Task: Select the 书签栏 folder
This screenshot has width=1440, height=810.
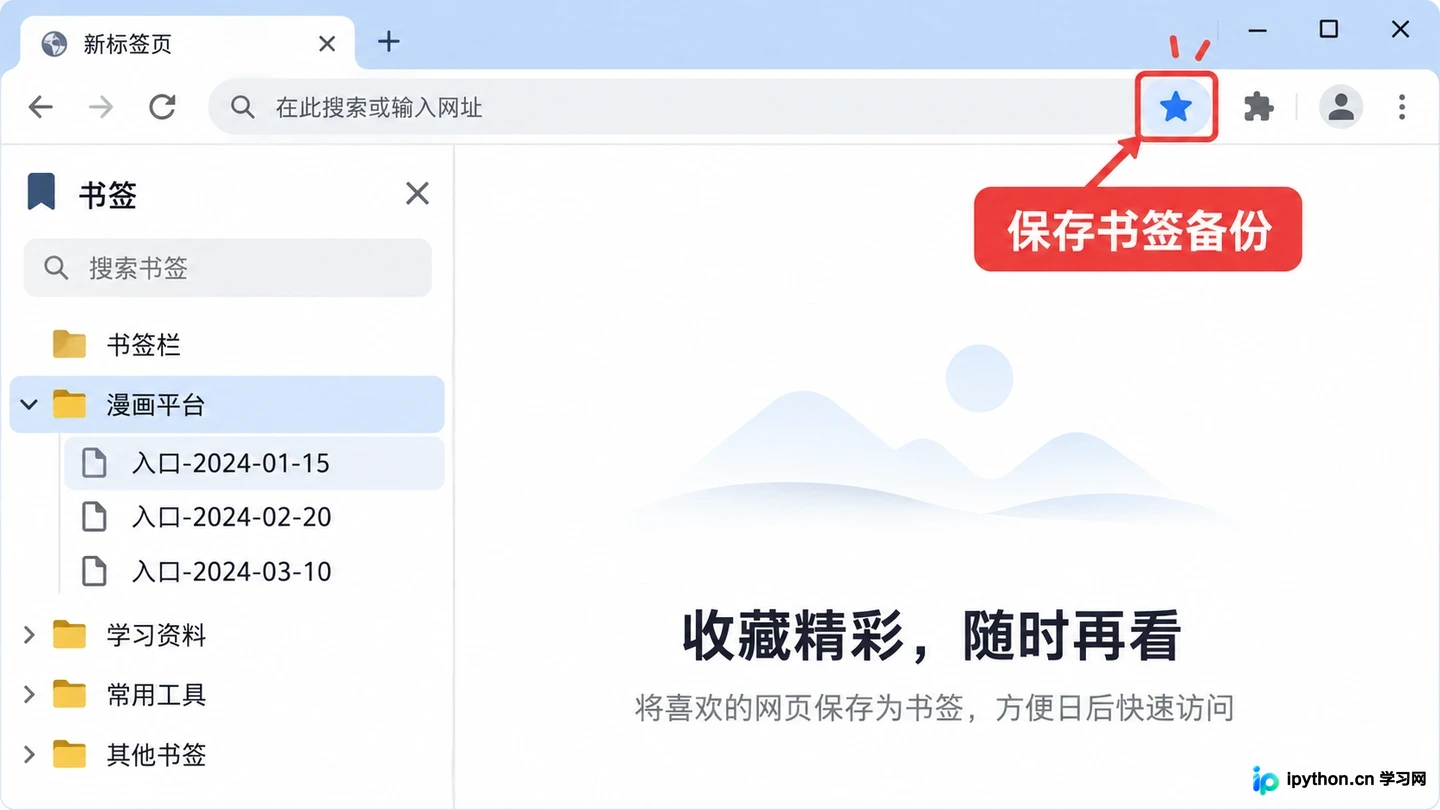Action: tap(227, 345)
